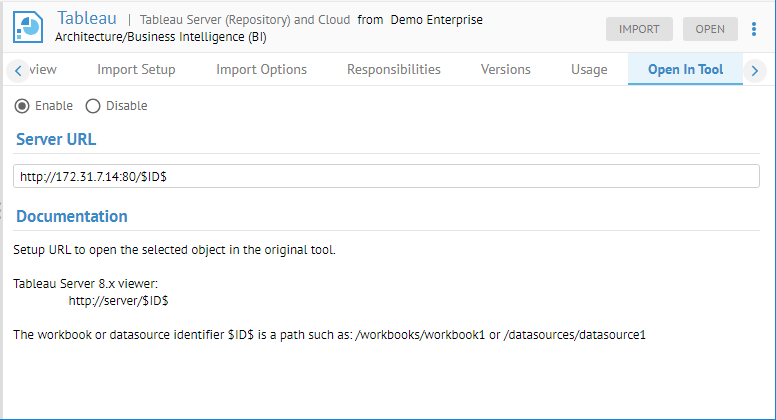Image resolution: width=776 pixels, height=420 pixels.
Task: Select the Disable radio button
Action: pyautogui.click(x=93, y=106)
